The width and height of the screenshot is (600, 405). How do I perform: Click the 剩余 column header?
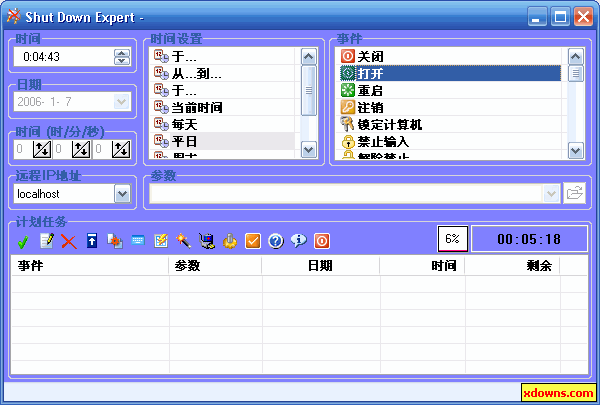click(513, 265)
